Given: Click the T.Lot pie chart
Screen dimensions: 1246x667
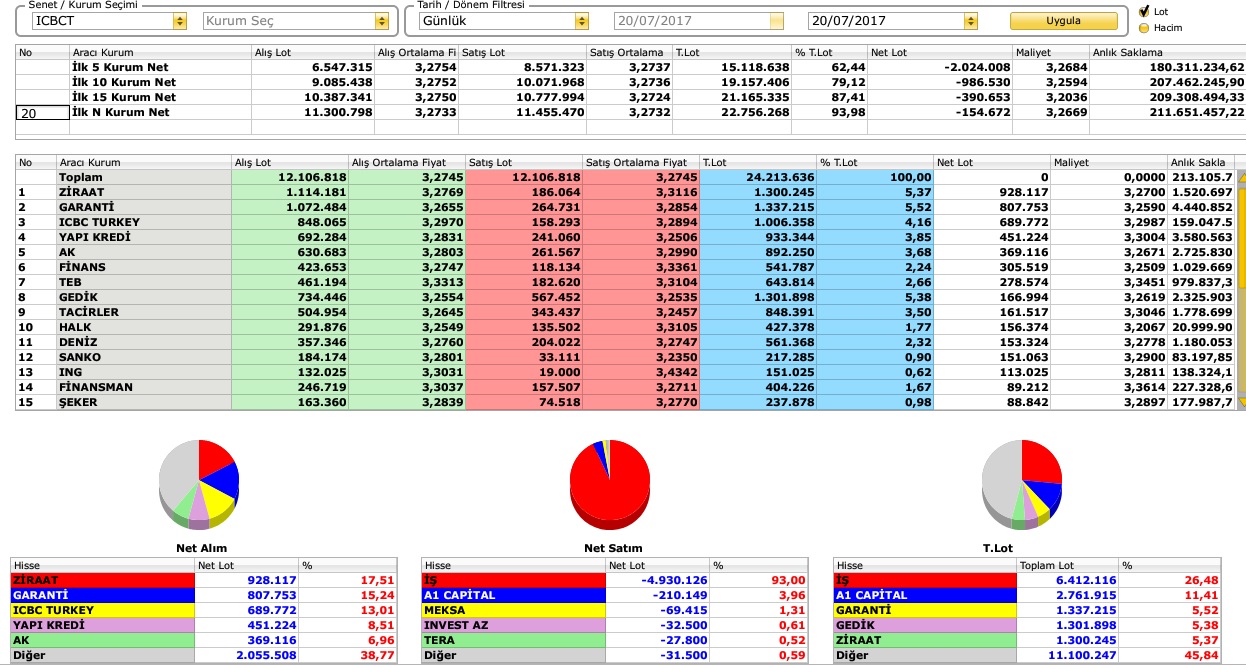Looking at the screenshot, I should point(1021,483).
